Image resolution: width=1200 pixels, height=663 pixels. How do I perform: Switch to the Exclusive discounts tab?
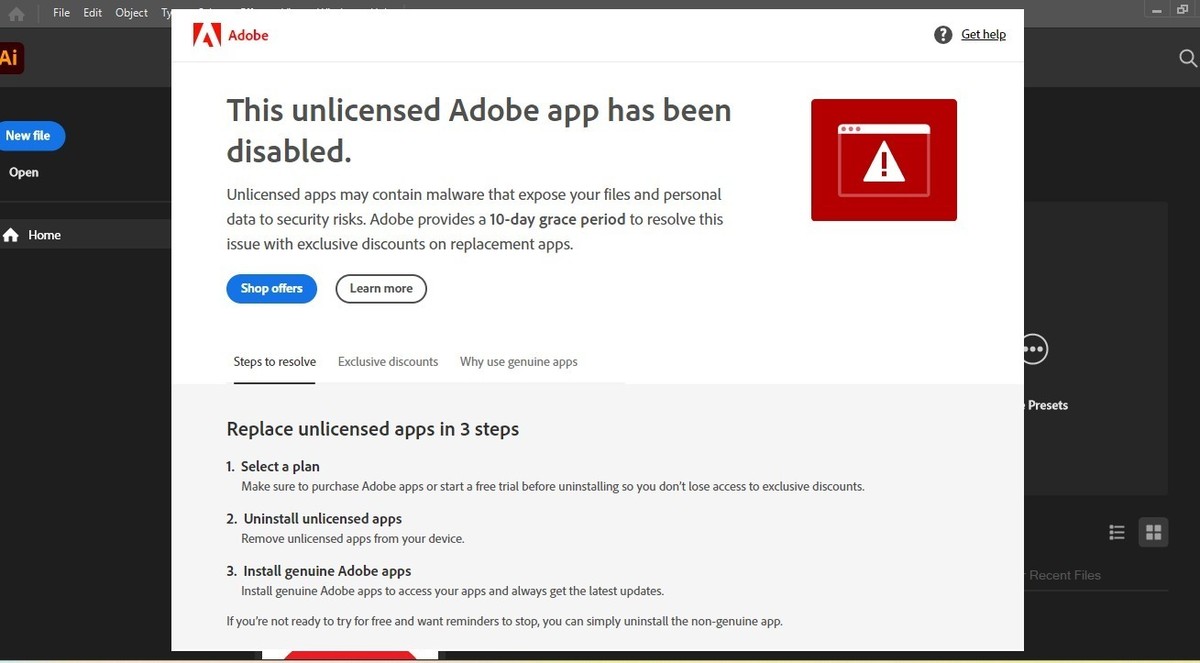[x=388, y=362]
